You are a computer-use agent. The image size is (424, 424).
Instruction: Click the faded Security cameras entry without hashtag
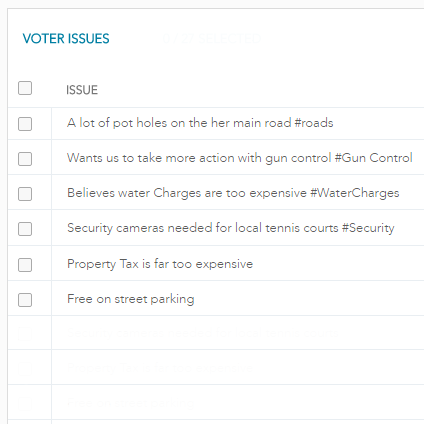click(203, 333)
